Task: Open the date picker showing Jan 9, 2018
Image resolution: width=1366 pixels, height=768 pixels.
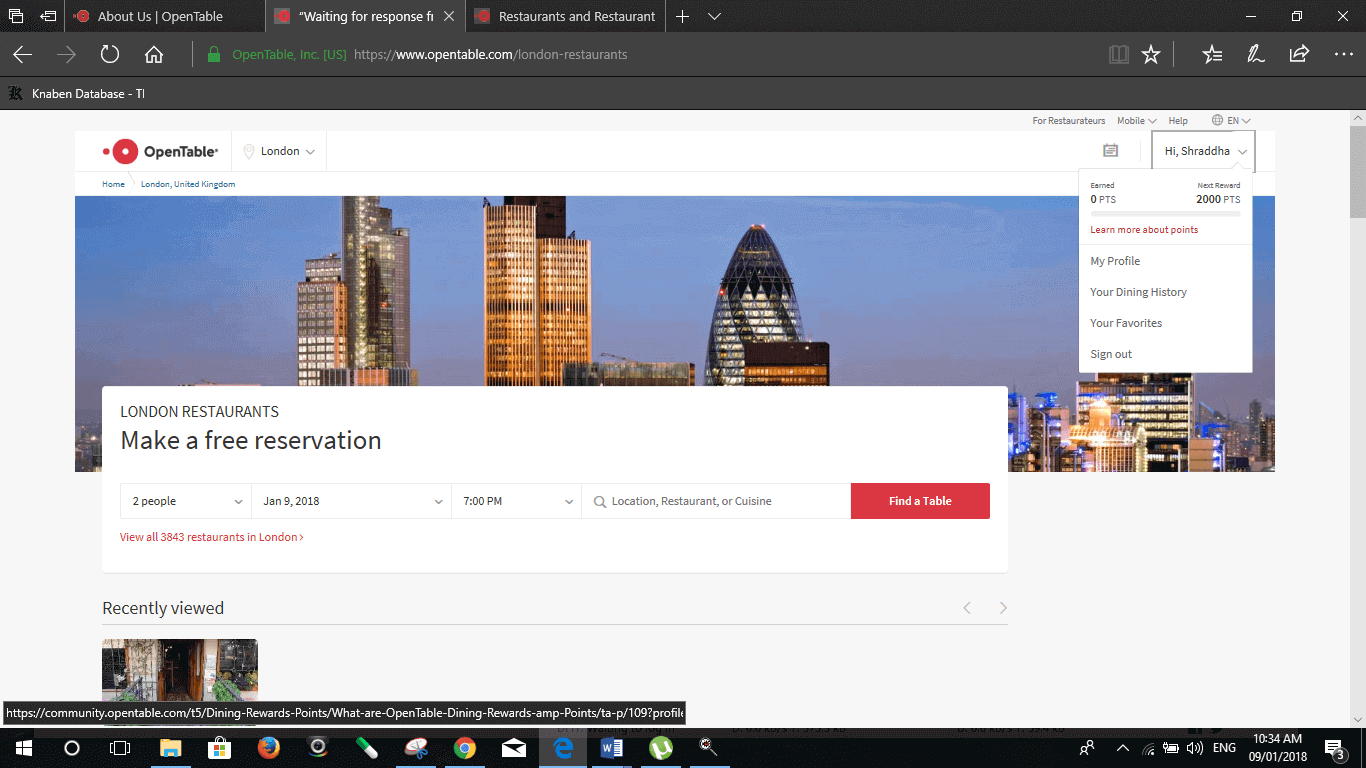Action: (x=351, y=501)
